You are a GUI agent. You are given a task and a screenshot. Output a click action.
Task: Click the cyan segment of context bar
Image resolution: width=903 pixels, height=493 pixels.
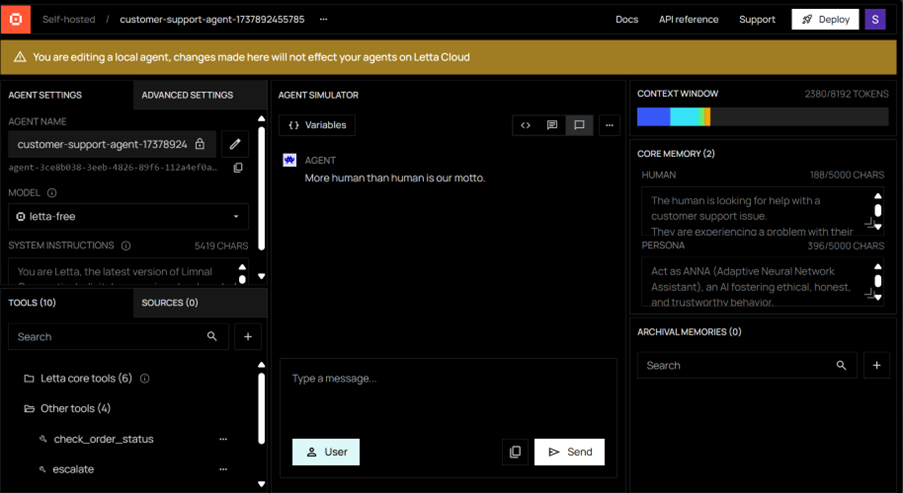[x=684, y=117]
